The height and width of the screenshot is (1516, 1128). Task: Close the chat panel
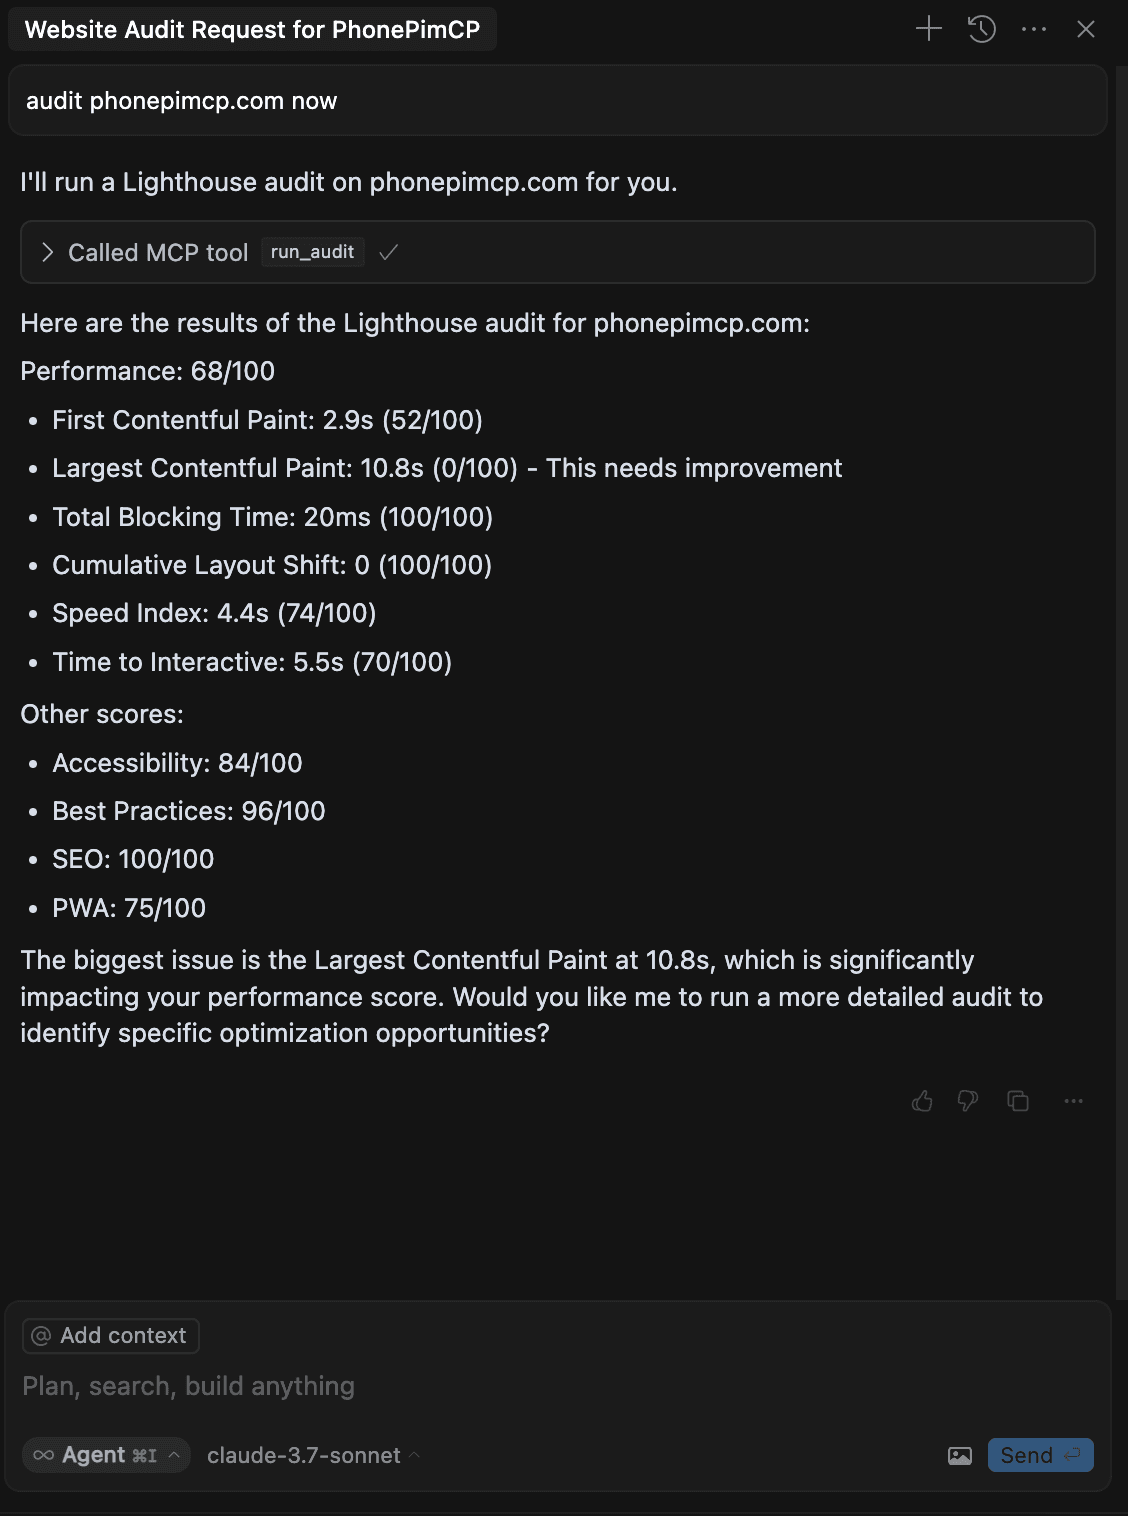(x=1086, y=29)
